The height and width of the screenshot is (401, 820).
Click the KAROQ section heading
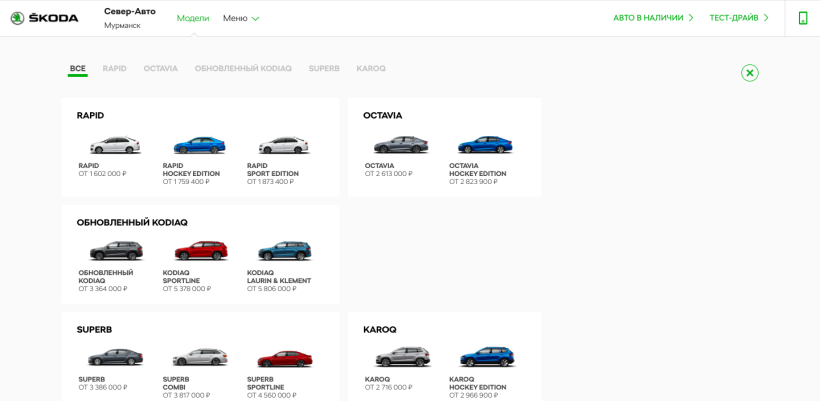coord(380,330)
